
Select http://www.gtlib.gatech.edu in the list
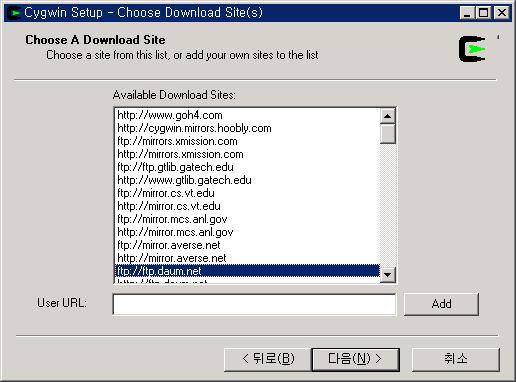click(x=247, y=180)
